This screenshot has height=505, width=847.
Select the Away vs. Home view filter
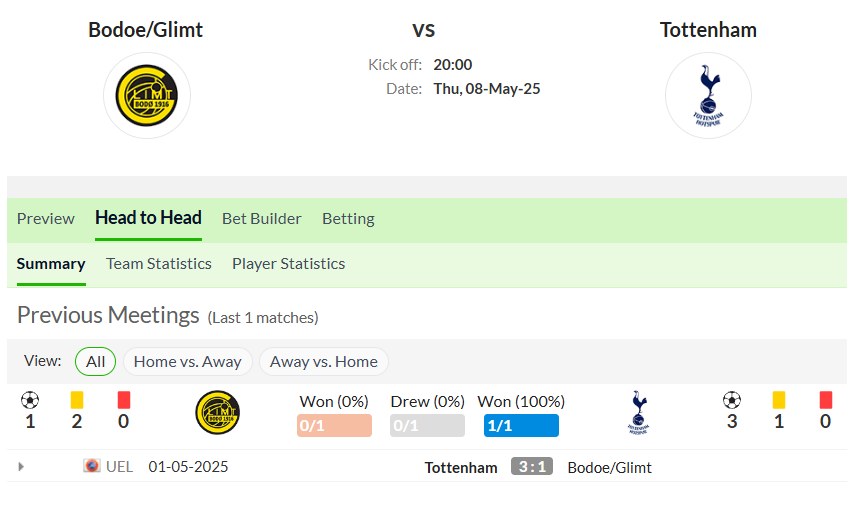(324, 361)
